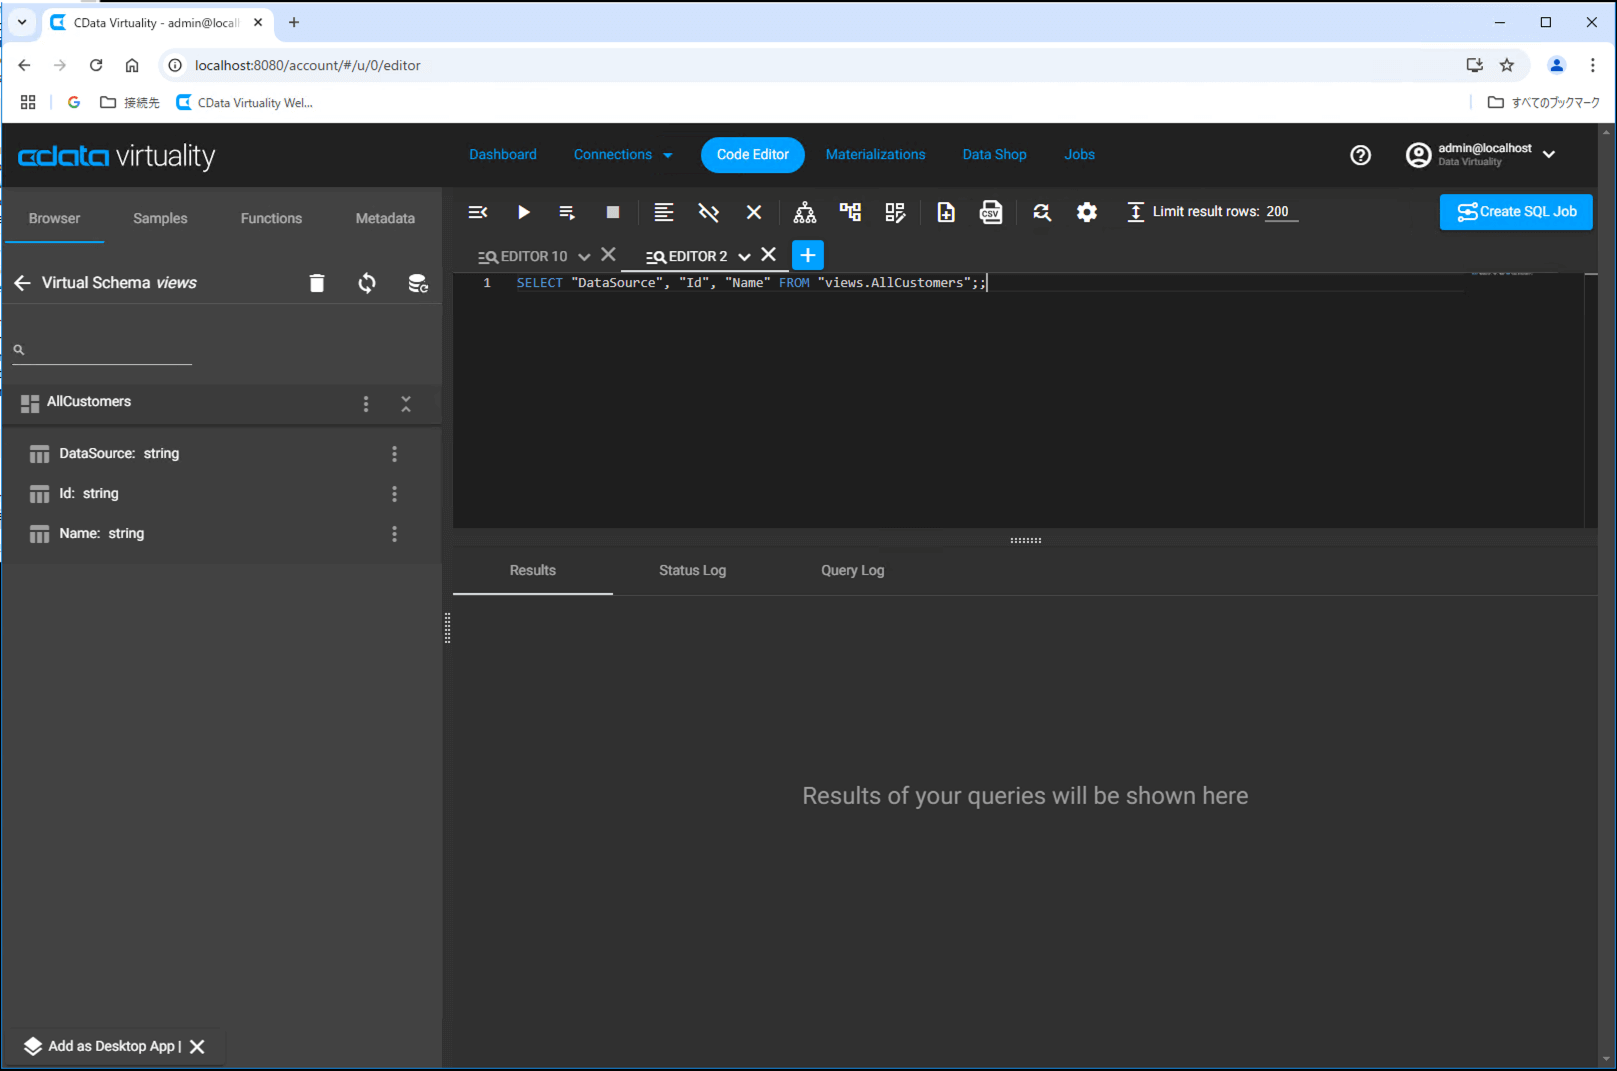Viewport: 1617px width, 1071px height.
Task: Select the DataSource: string column
Action: 119,454
